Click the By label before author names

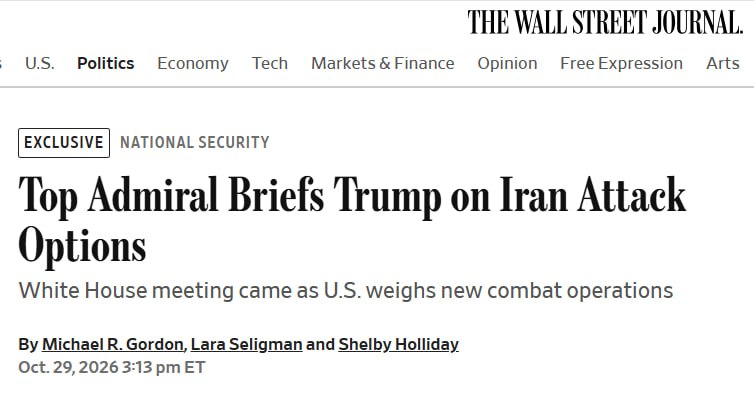[28, 344]
